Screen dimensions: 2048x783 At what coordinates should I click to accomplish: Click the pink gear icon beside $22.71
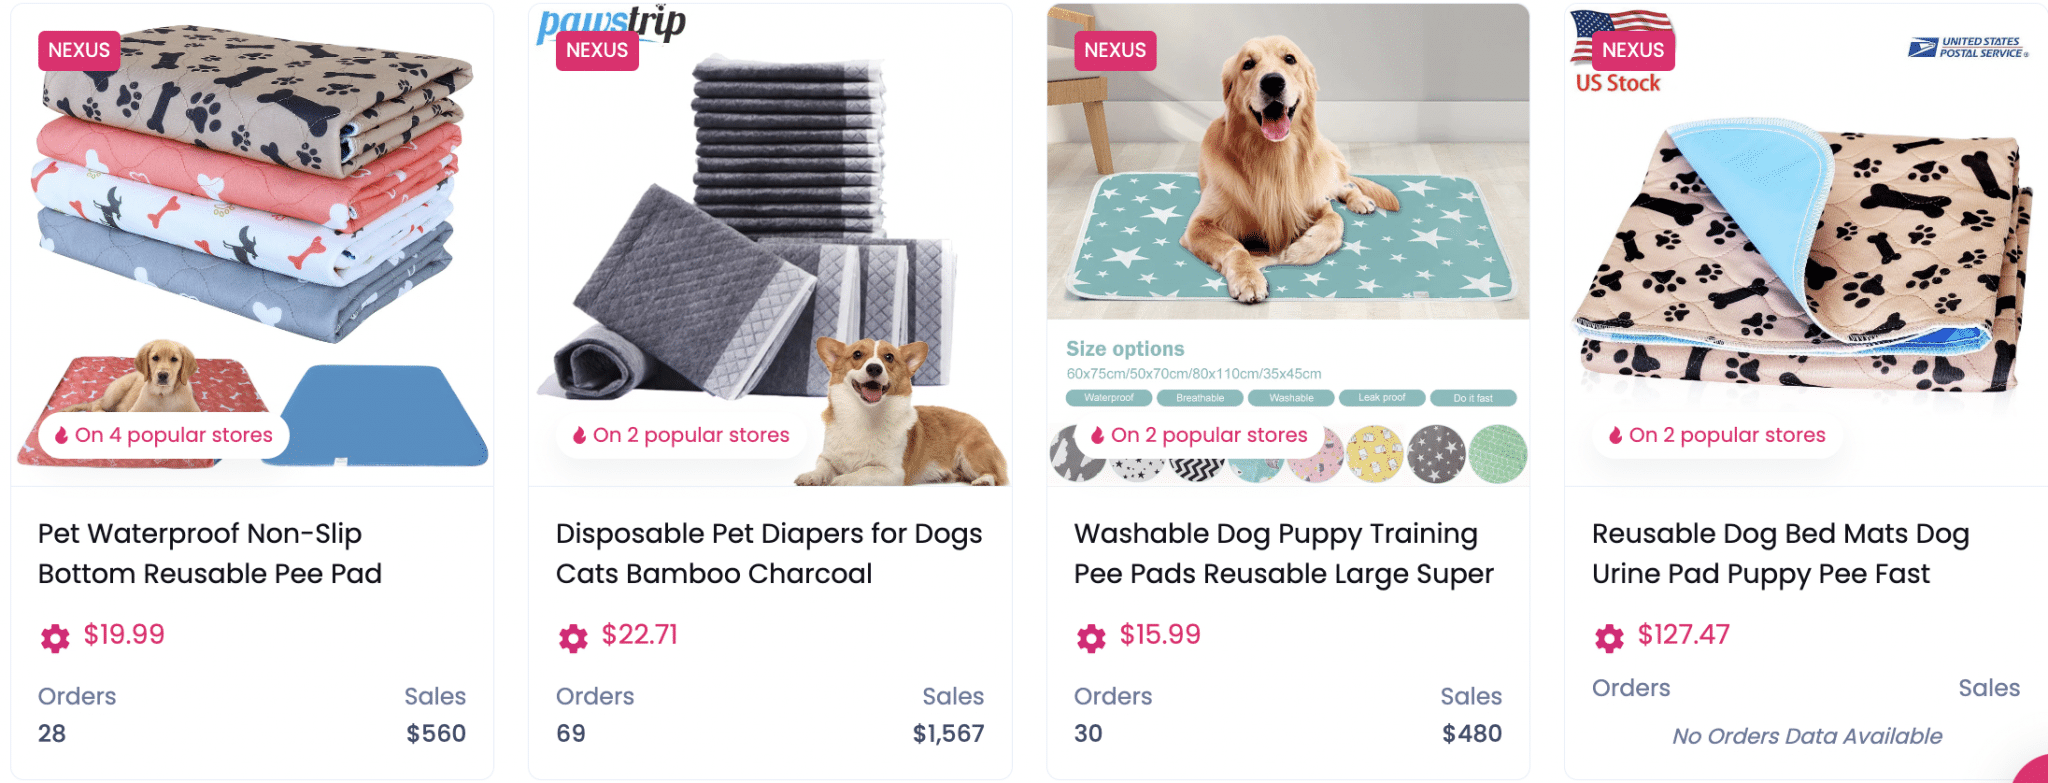[x=573, y=637]
